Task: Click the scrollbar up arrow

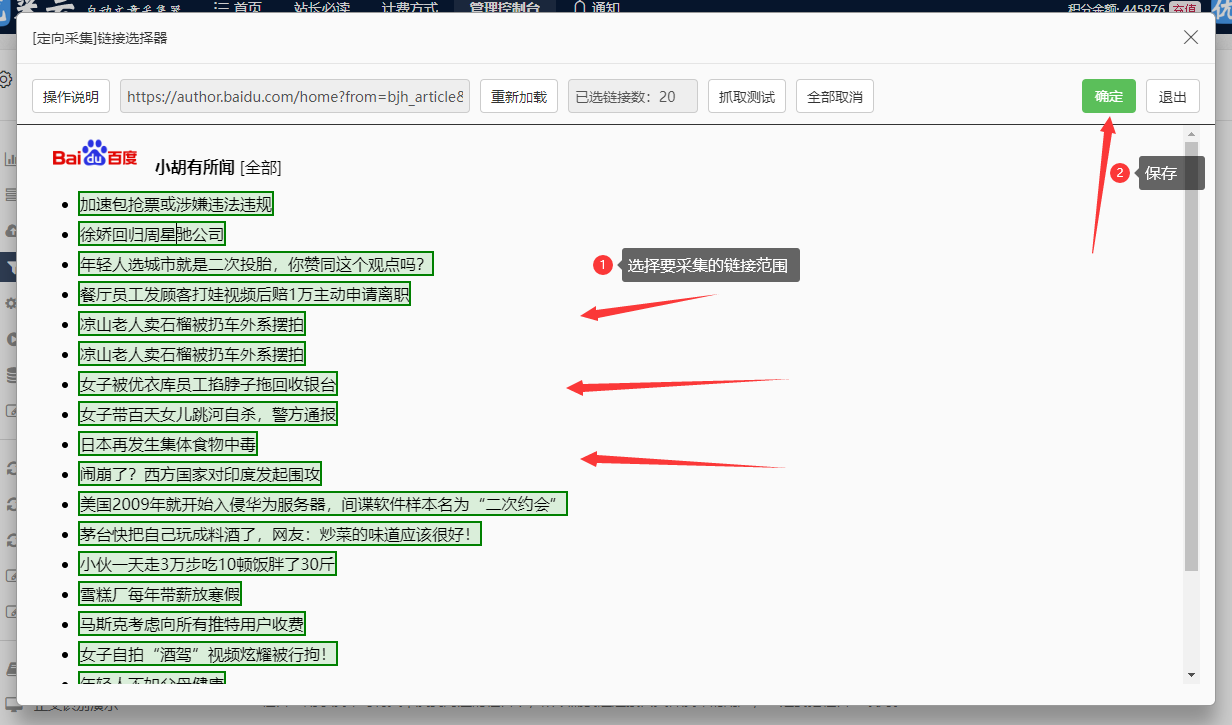Action: 1191,134
